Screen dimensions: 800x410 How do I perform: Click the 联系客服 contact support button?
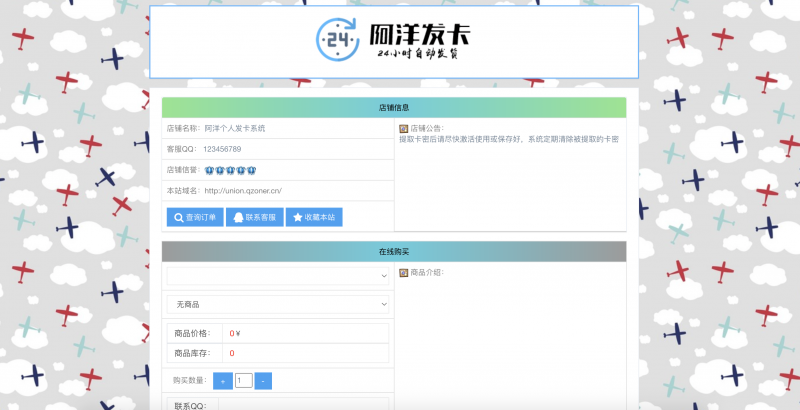click(253, 217)
